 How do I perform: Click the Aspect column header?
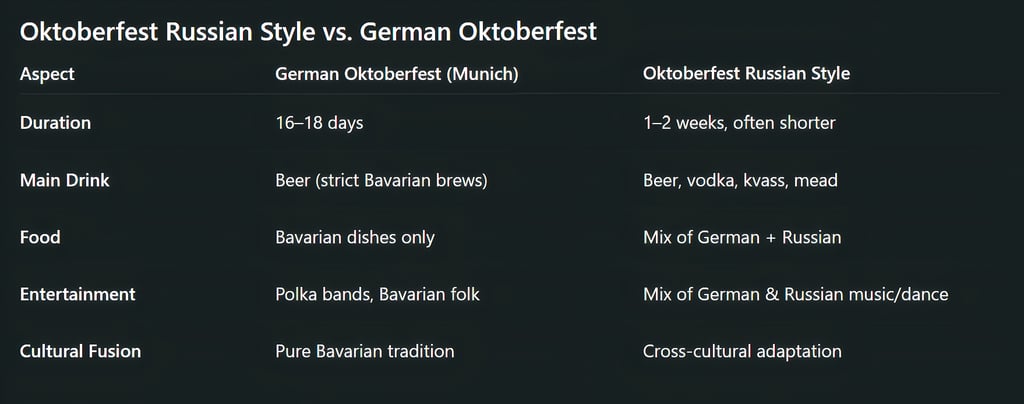47,74
